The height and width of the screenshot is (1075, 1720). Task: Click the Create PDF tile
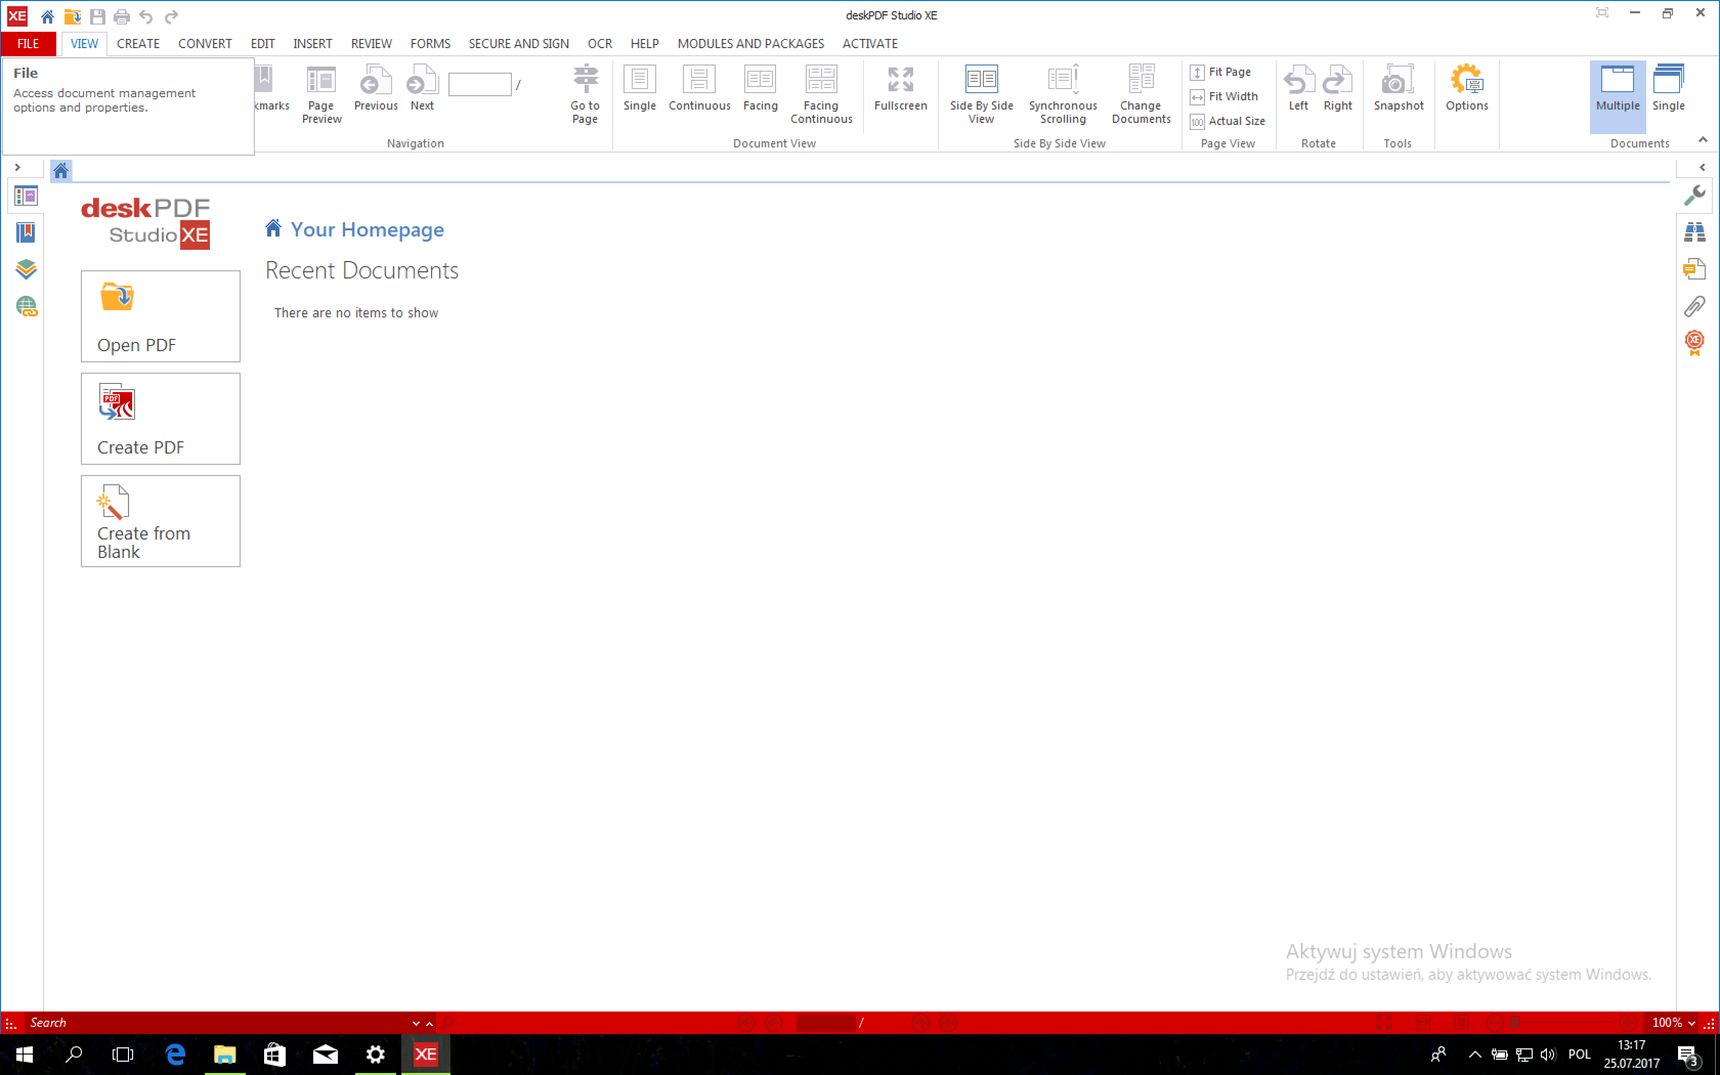[x=160, y=418]
